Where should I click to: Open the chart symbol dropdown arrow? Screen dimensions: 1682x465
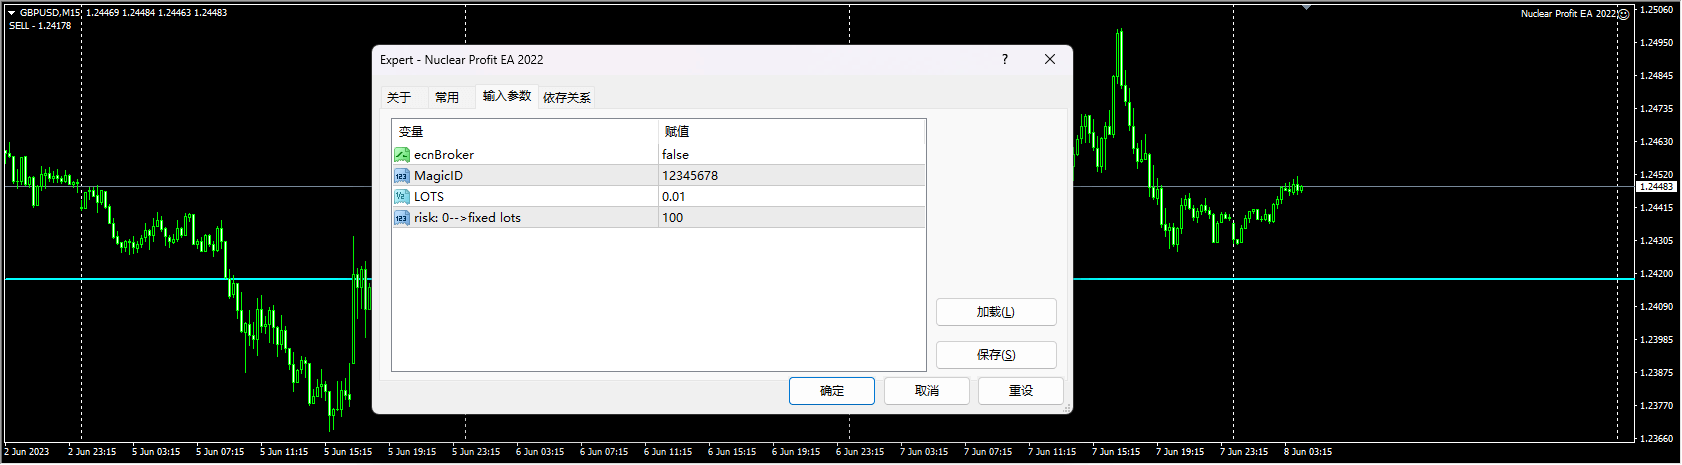point(11,13)
